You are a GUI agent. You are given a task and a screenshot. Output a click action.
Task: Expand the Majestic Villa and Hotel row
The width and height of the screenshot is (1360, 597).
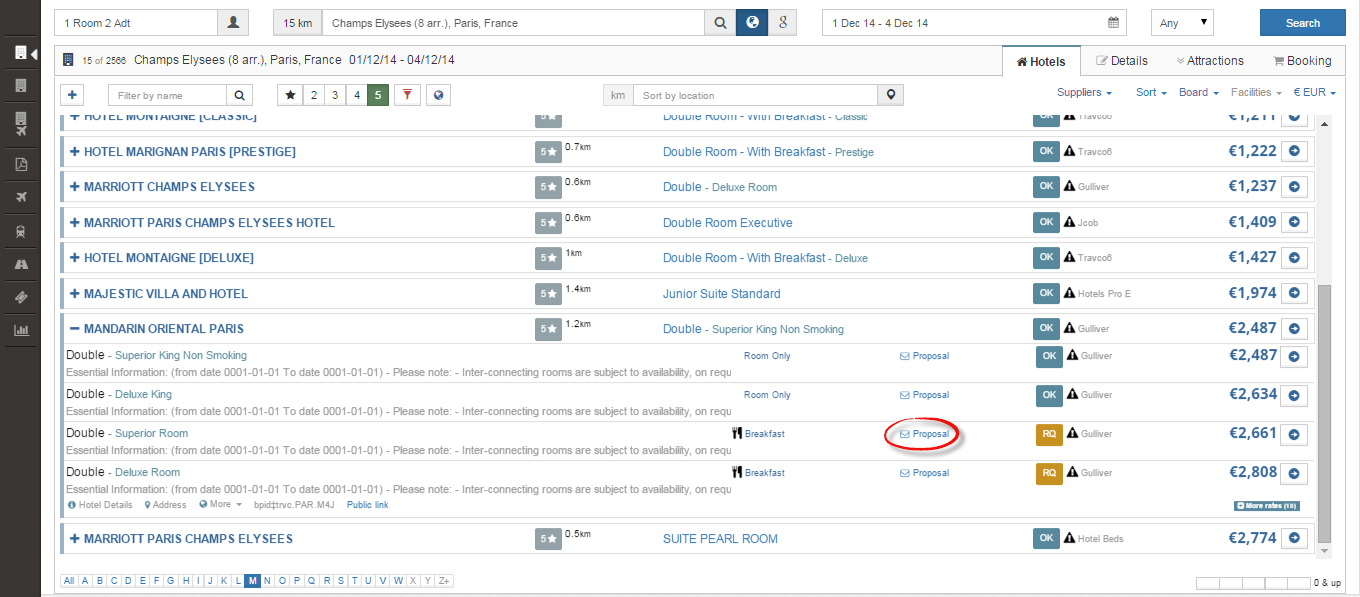click(74, 294)
